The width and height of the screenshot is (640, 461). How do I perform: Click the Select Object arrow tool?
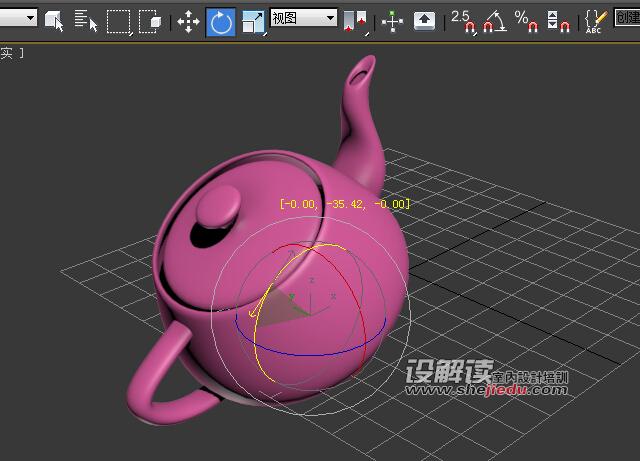(54, 20)
